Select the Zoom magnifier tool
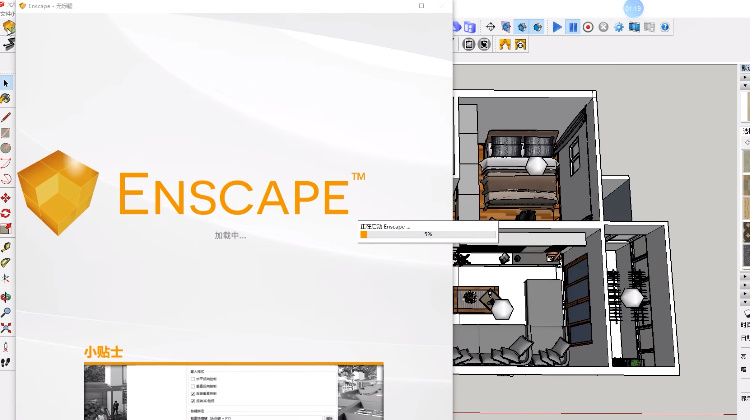This screenshot has width=750, height=420. (6, 312)
